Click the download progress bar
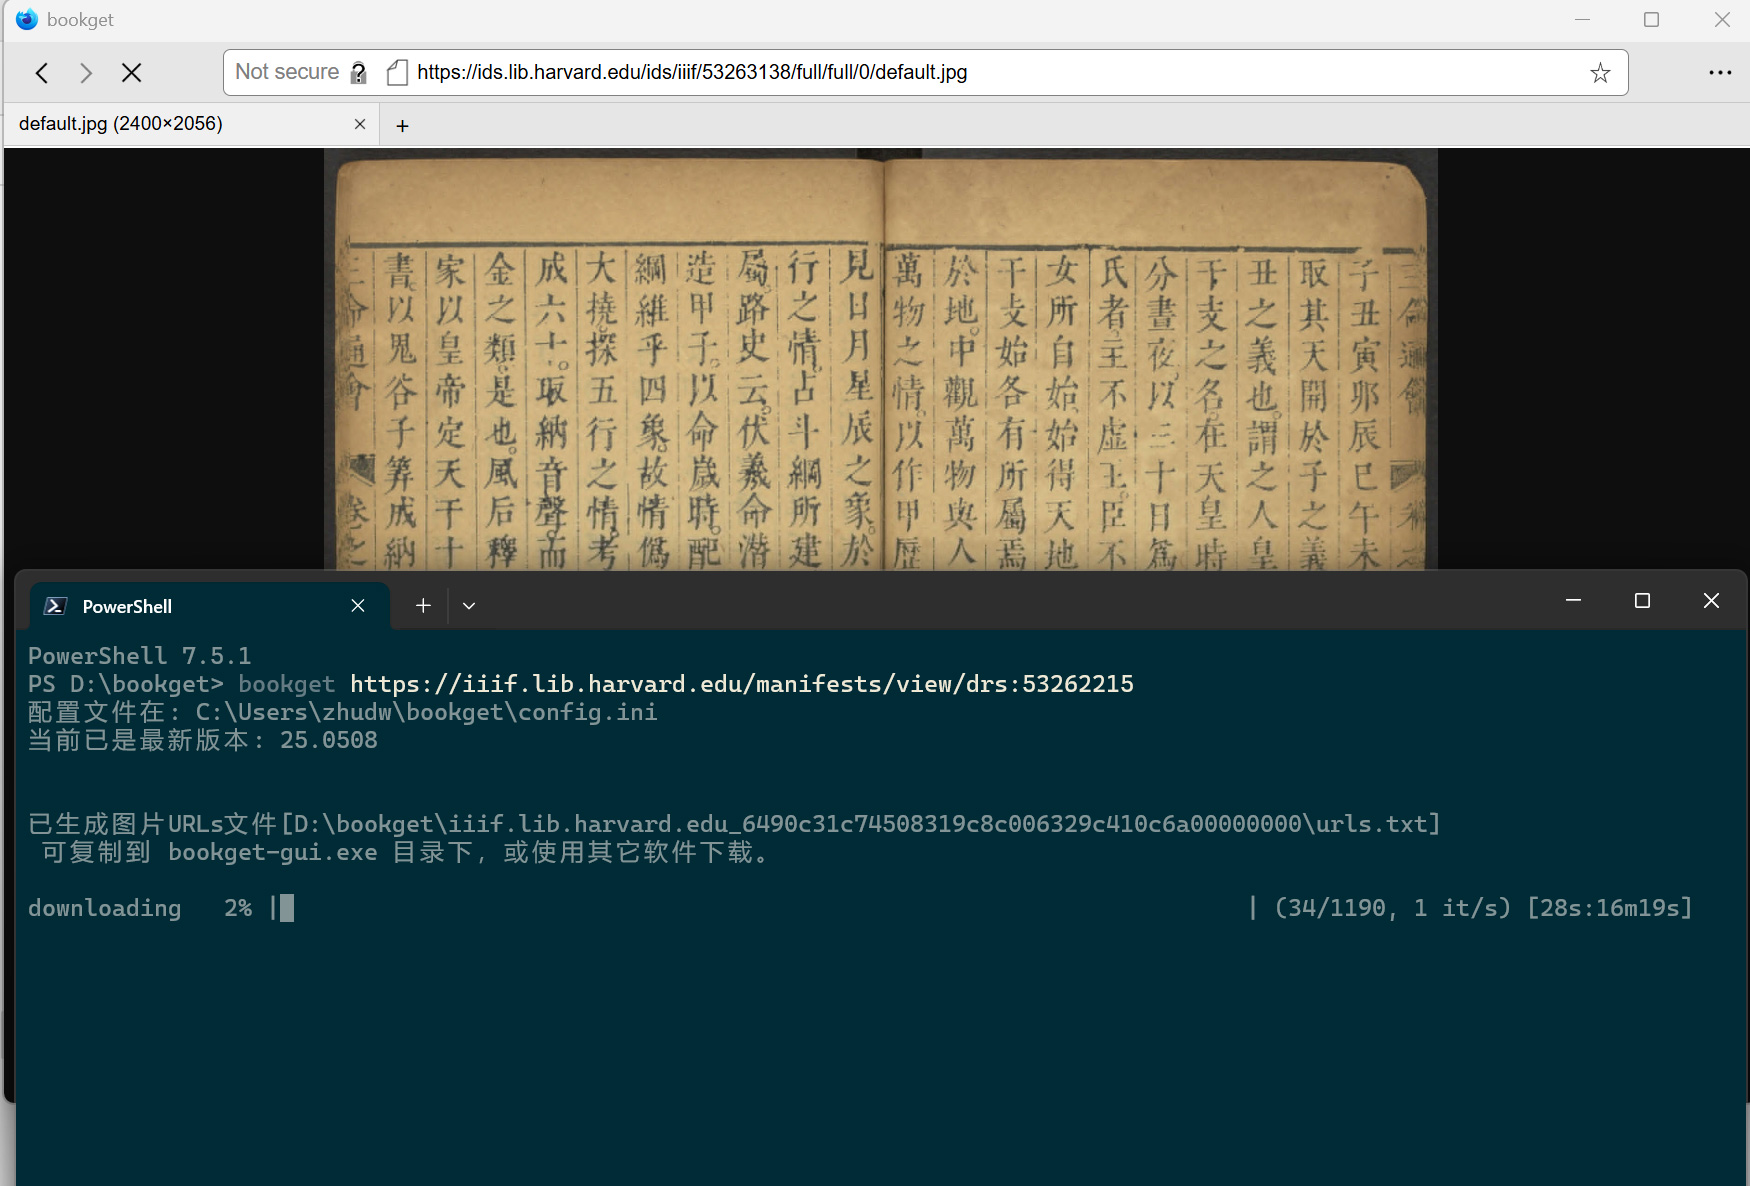 click(x=763, y=908)
